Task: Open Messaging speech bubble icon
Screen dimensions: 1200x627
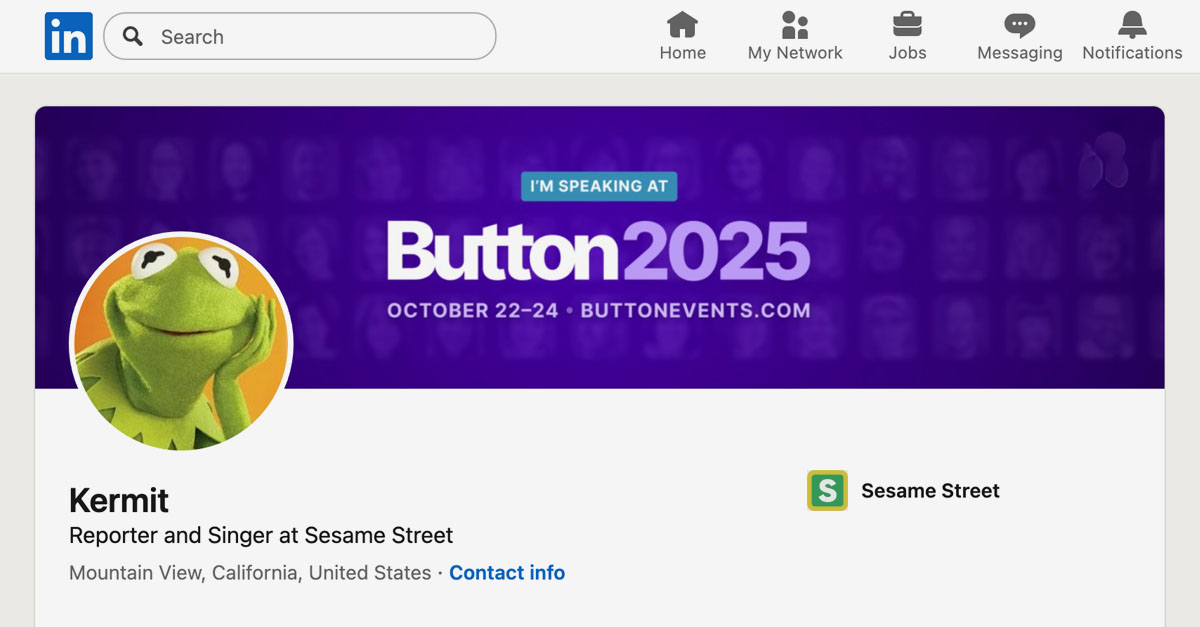Action: (x=1019, y=24)
